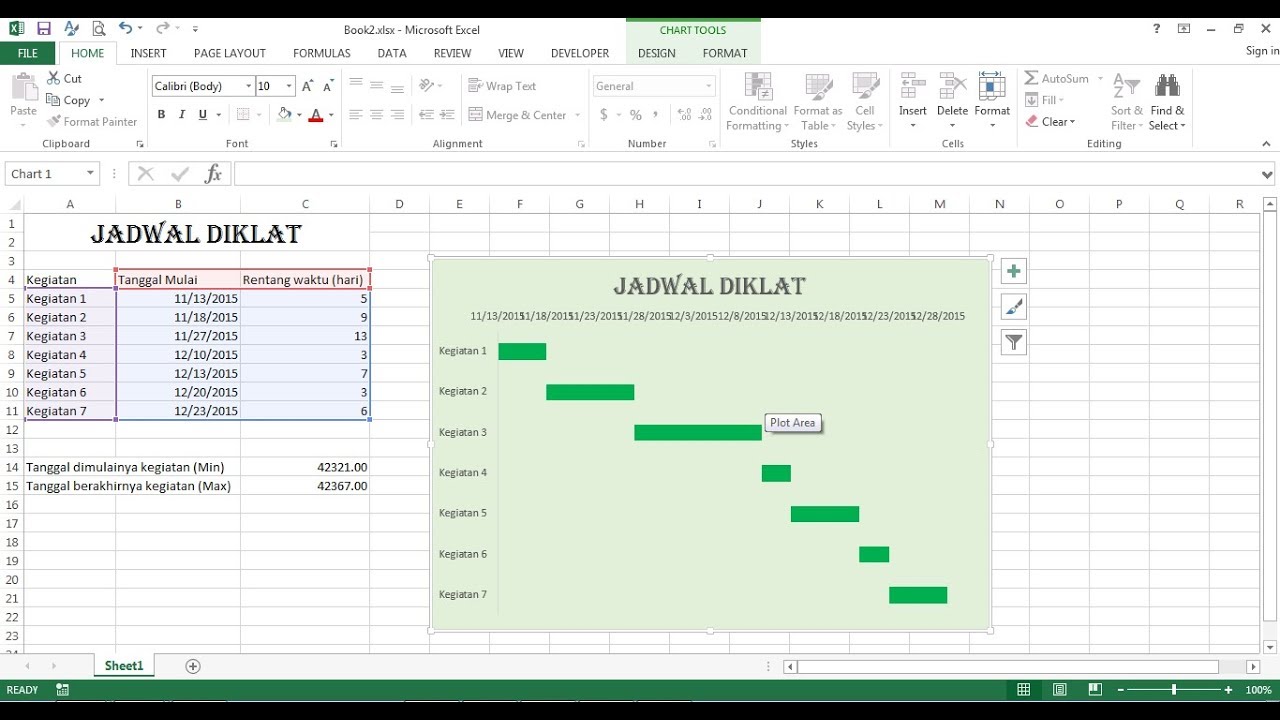Click the Insert Function fx icon
The height and width of the screenshot is (720, 1280).
213,174
